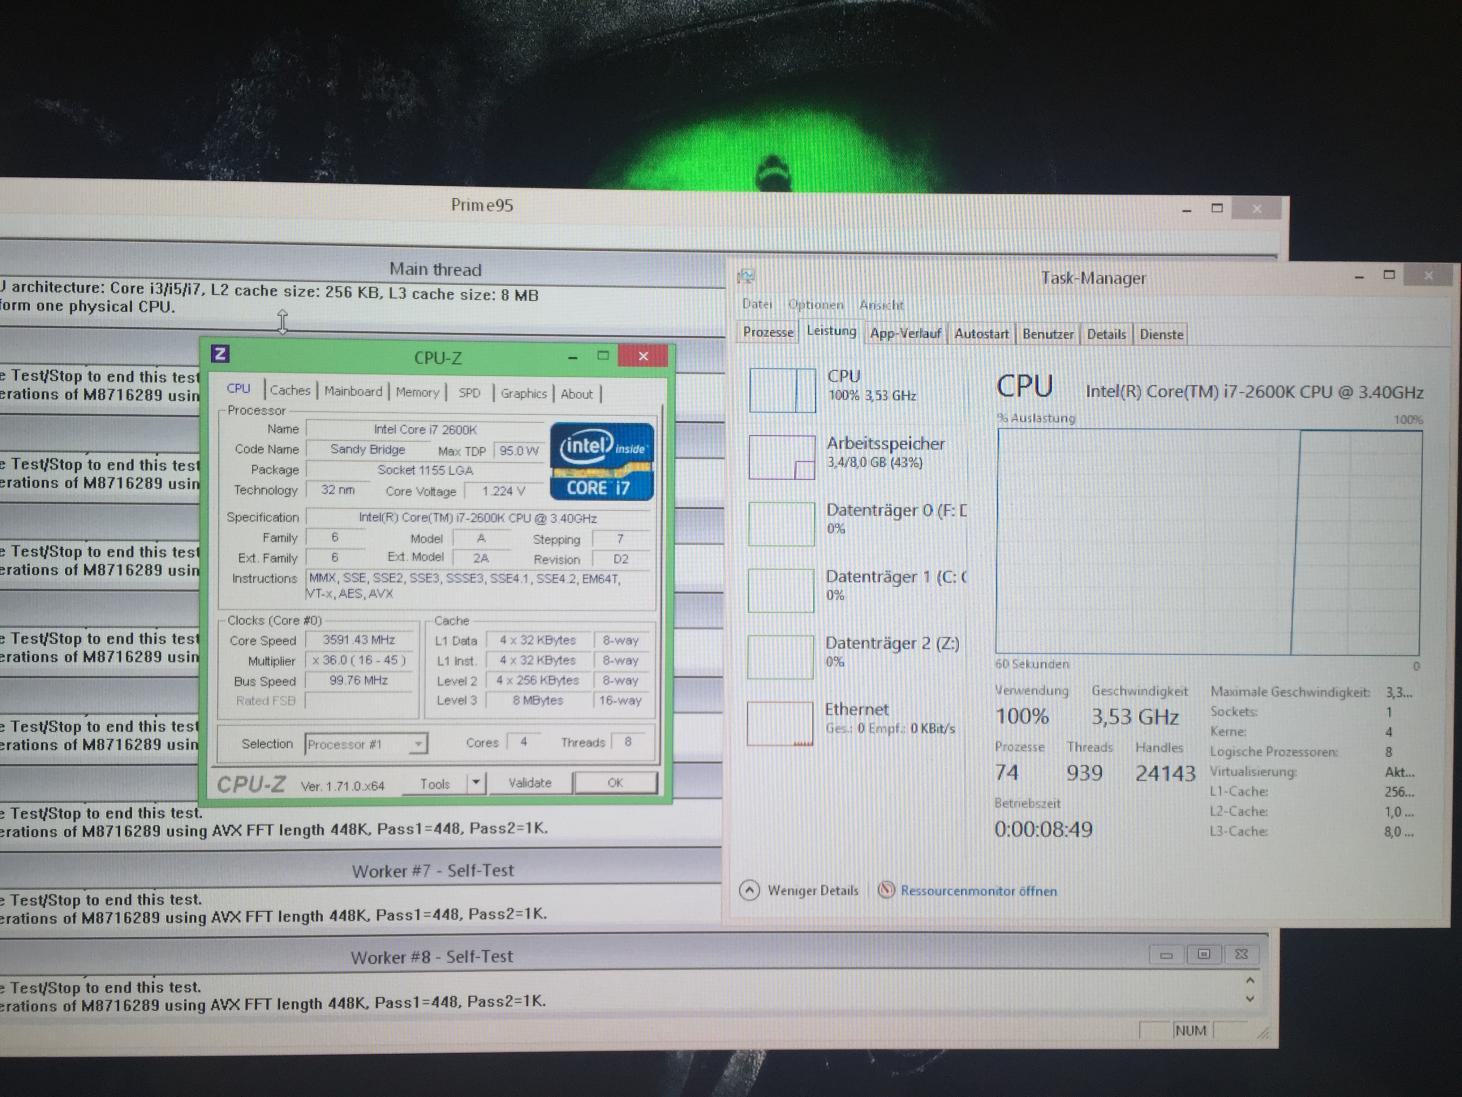Select the CPU usage mini graph thumbnail
The width and height of the screenshot is (1462, 1097).
tap(782, 390)
